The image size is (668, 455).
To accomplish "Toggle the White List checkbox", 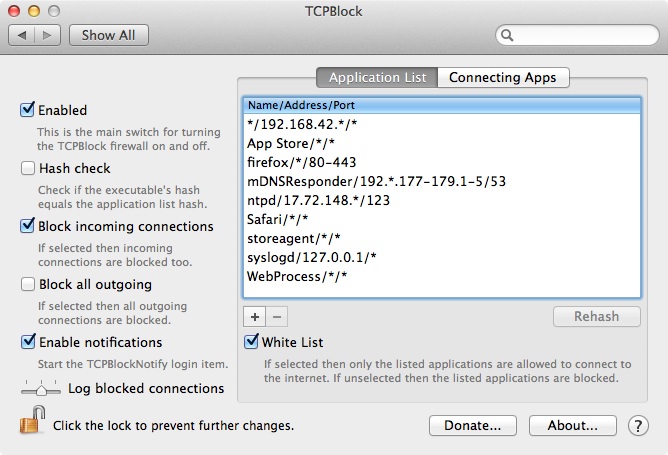I will (252, 342).
